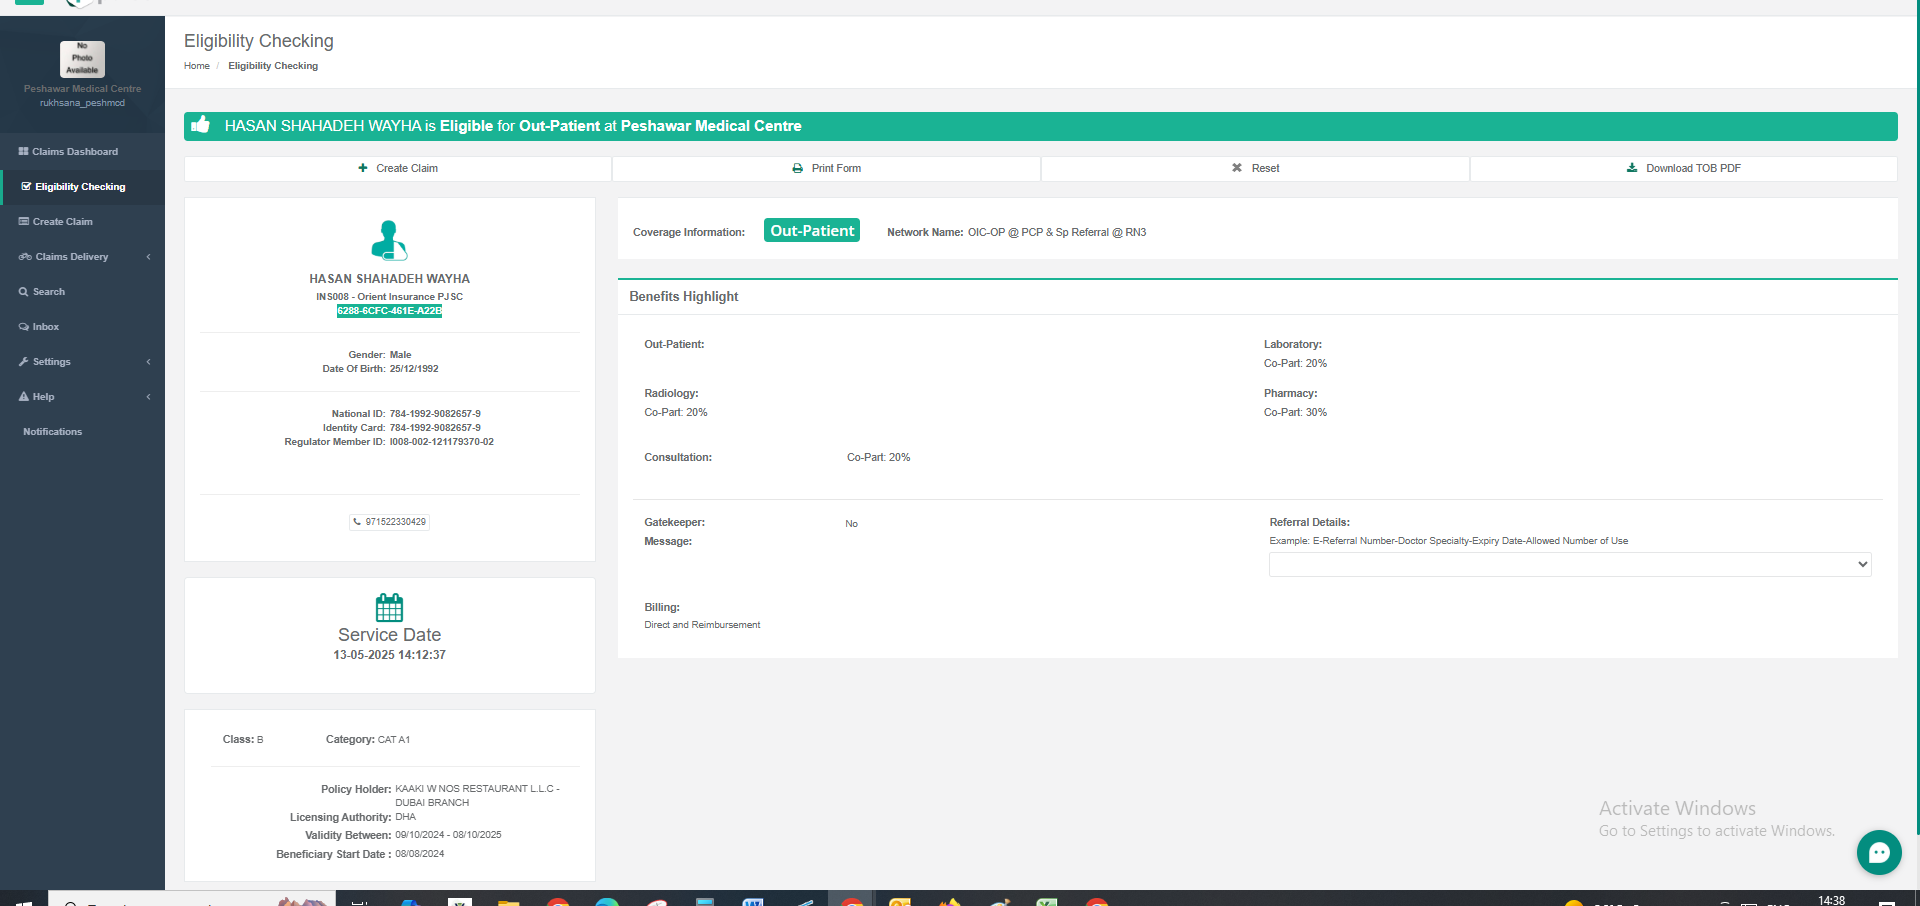This screenshot has height=906, width=1920.
Task: Open the Inbox sidebar item
Action: click(x=45, y=327)
